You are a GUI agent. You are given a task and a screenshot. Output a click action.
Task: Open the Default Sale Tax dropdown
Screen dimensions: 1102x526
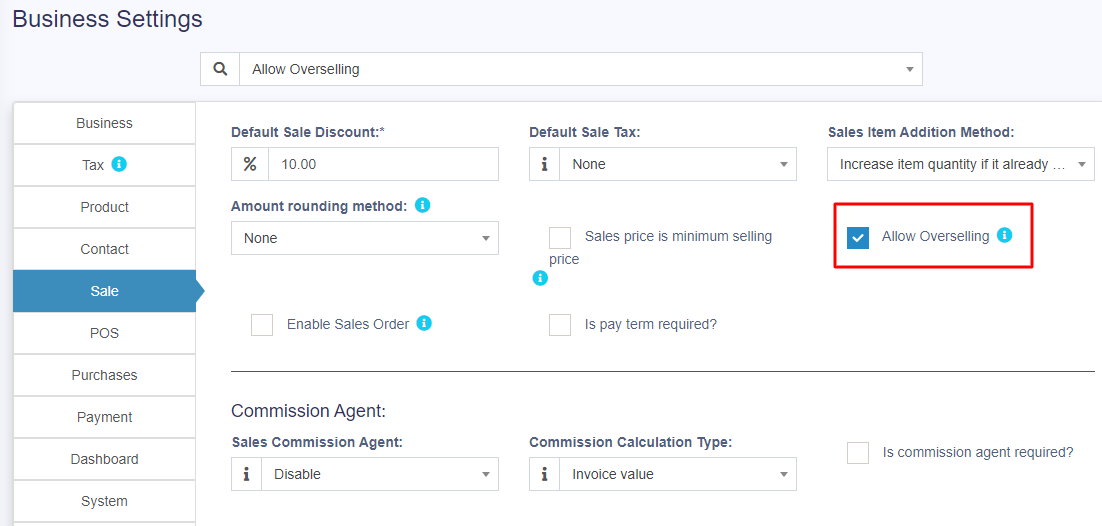676,164
